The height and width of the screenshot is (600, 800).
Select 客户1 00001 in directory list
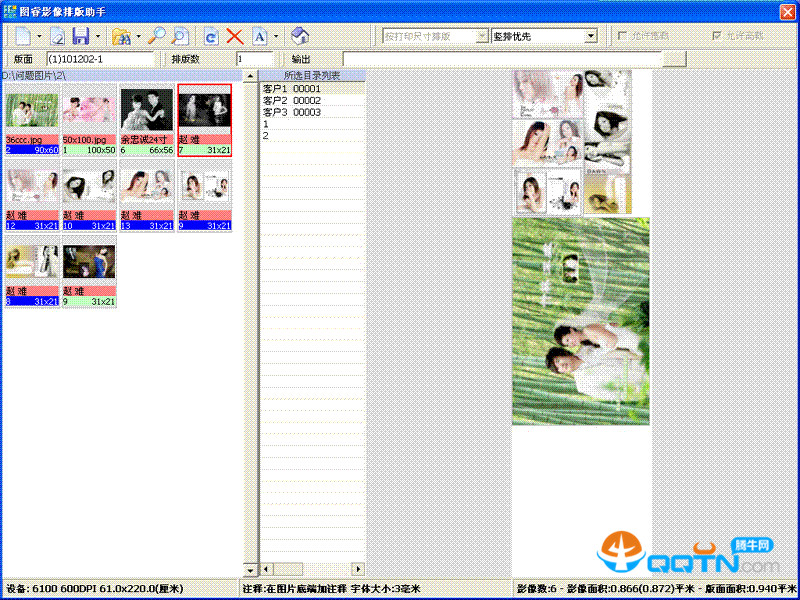point(292,89)
